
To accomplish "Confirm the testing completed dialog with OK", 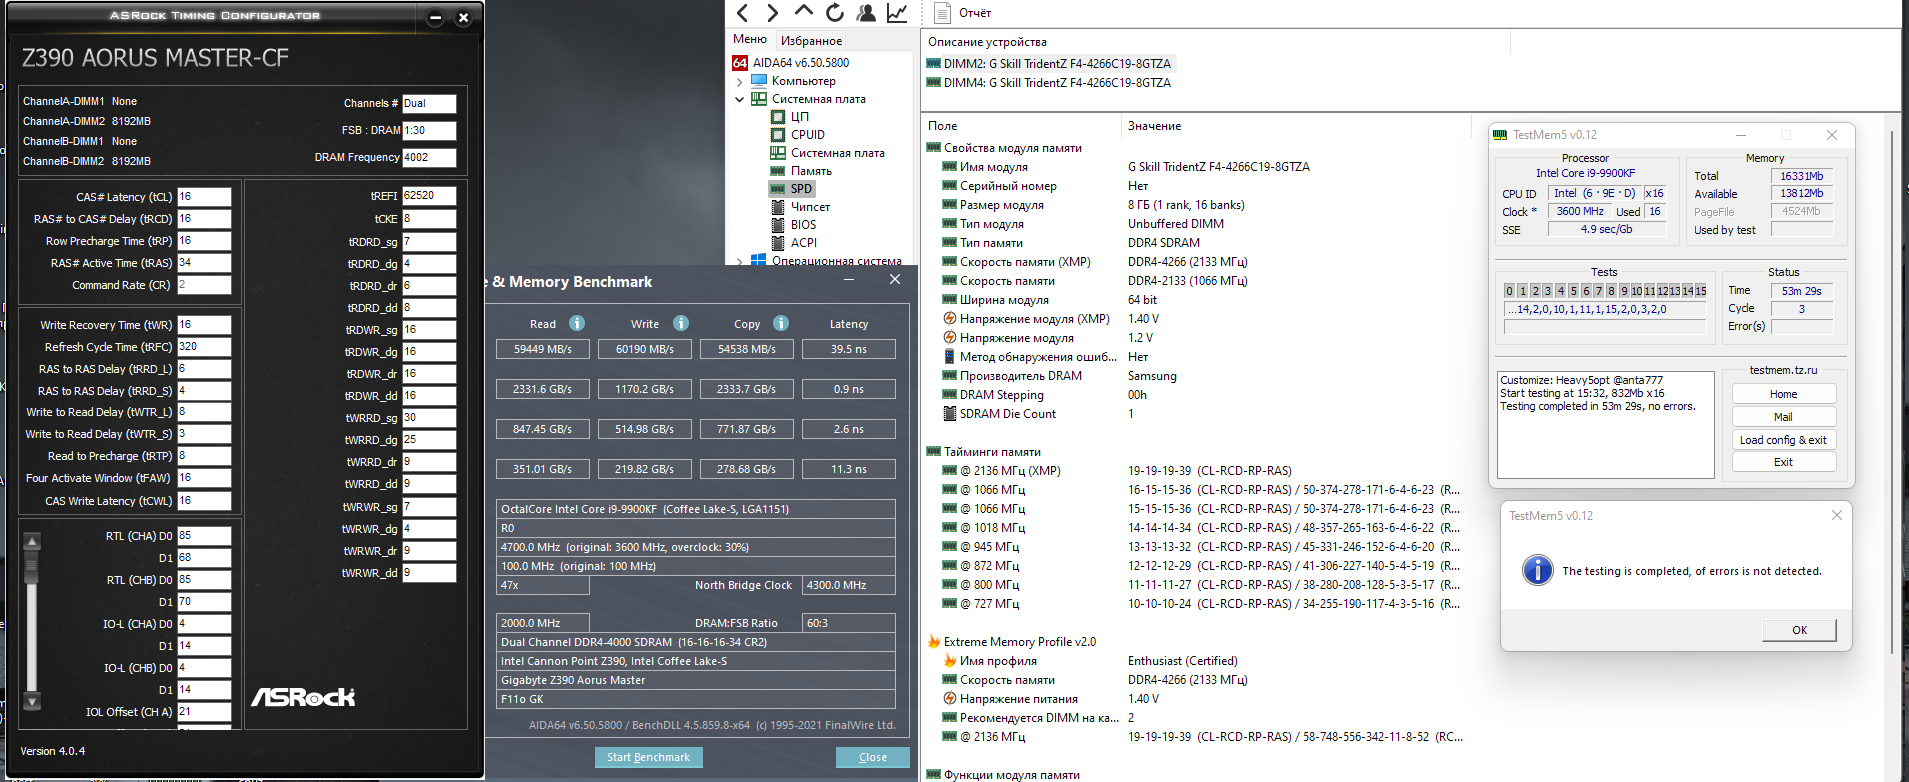I will tap(1799, 630).
